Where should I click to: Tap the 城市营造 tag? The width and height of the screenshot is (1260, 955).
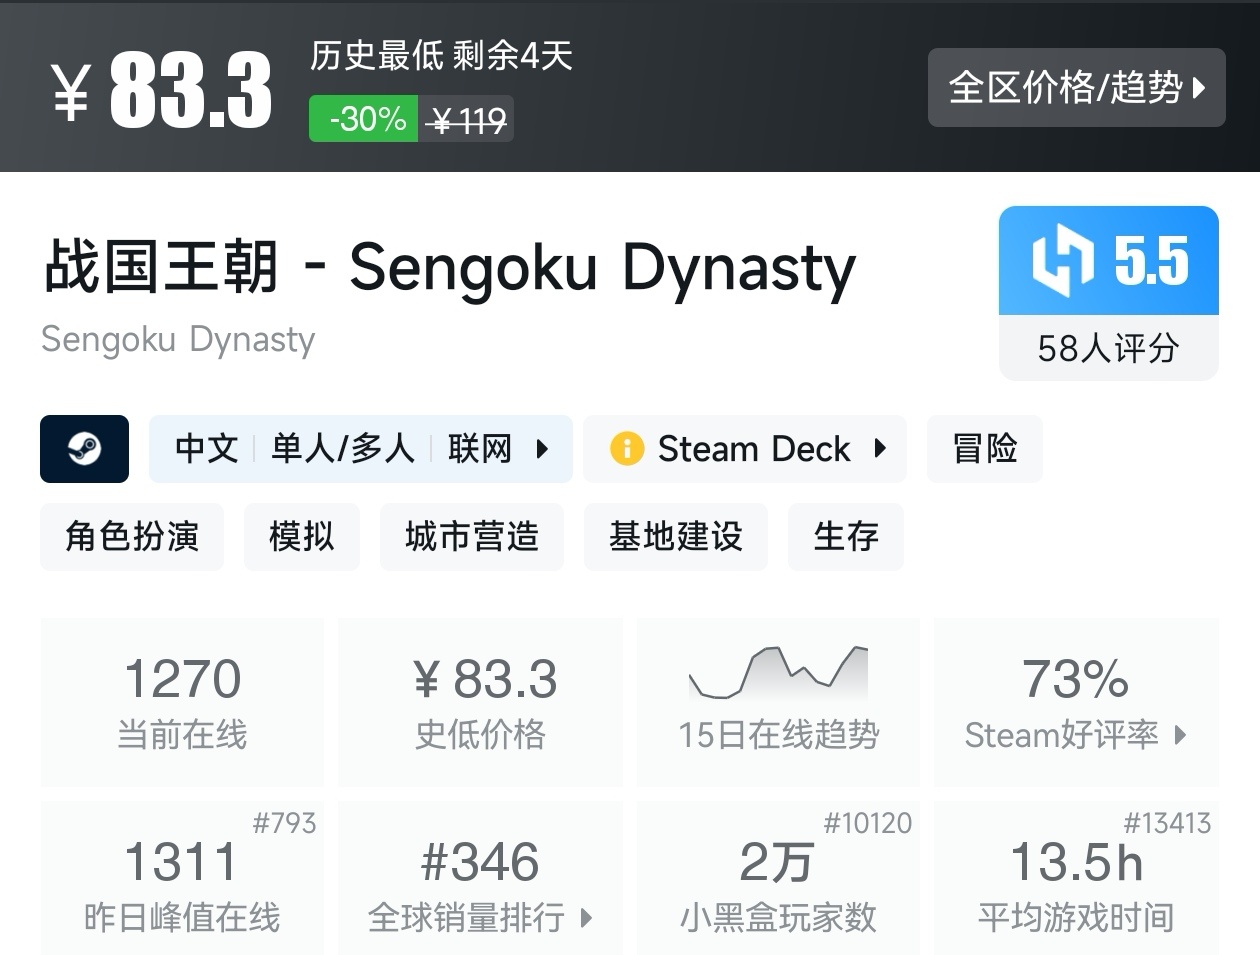[x=472, y=537]
